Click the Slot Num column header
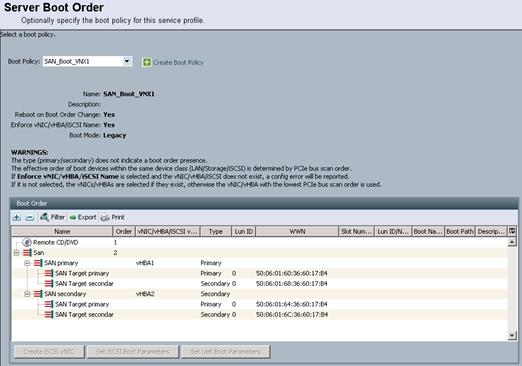 click(356, 231)
